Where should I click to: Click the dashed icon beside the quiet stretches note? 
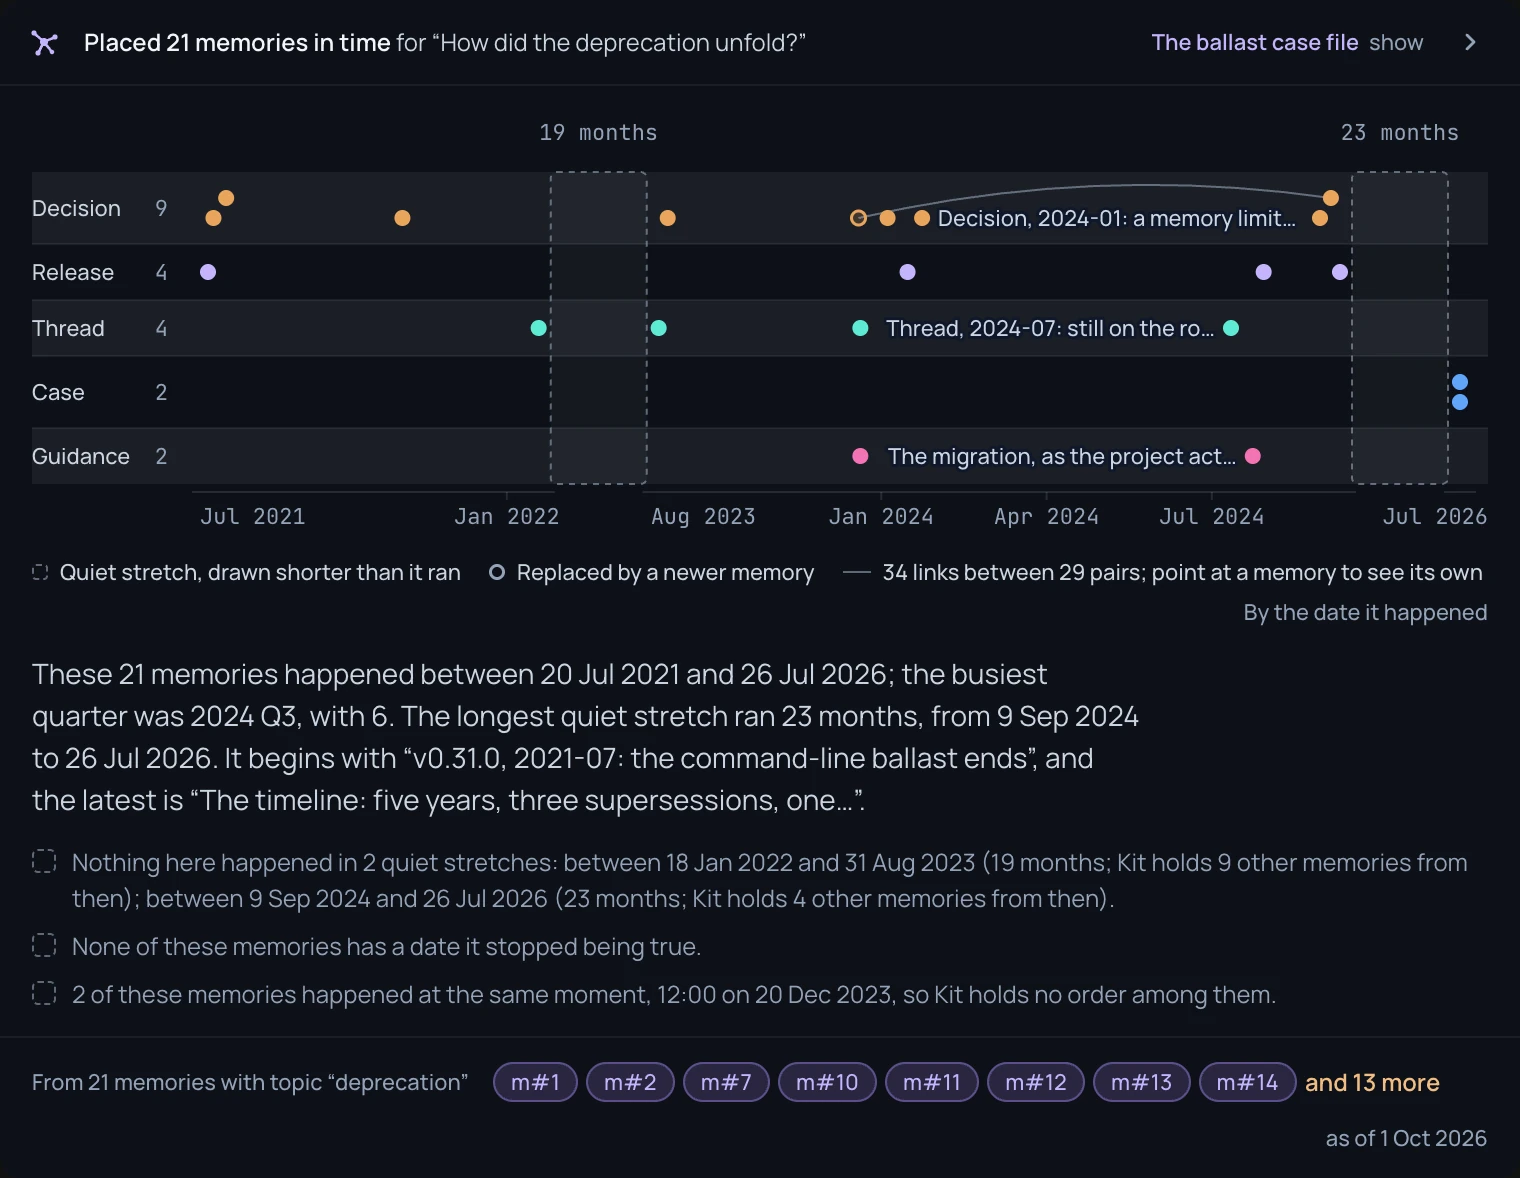click(44, 862)
